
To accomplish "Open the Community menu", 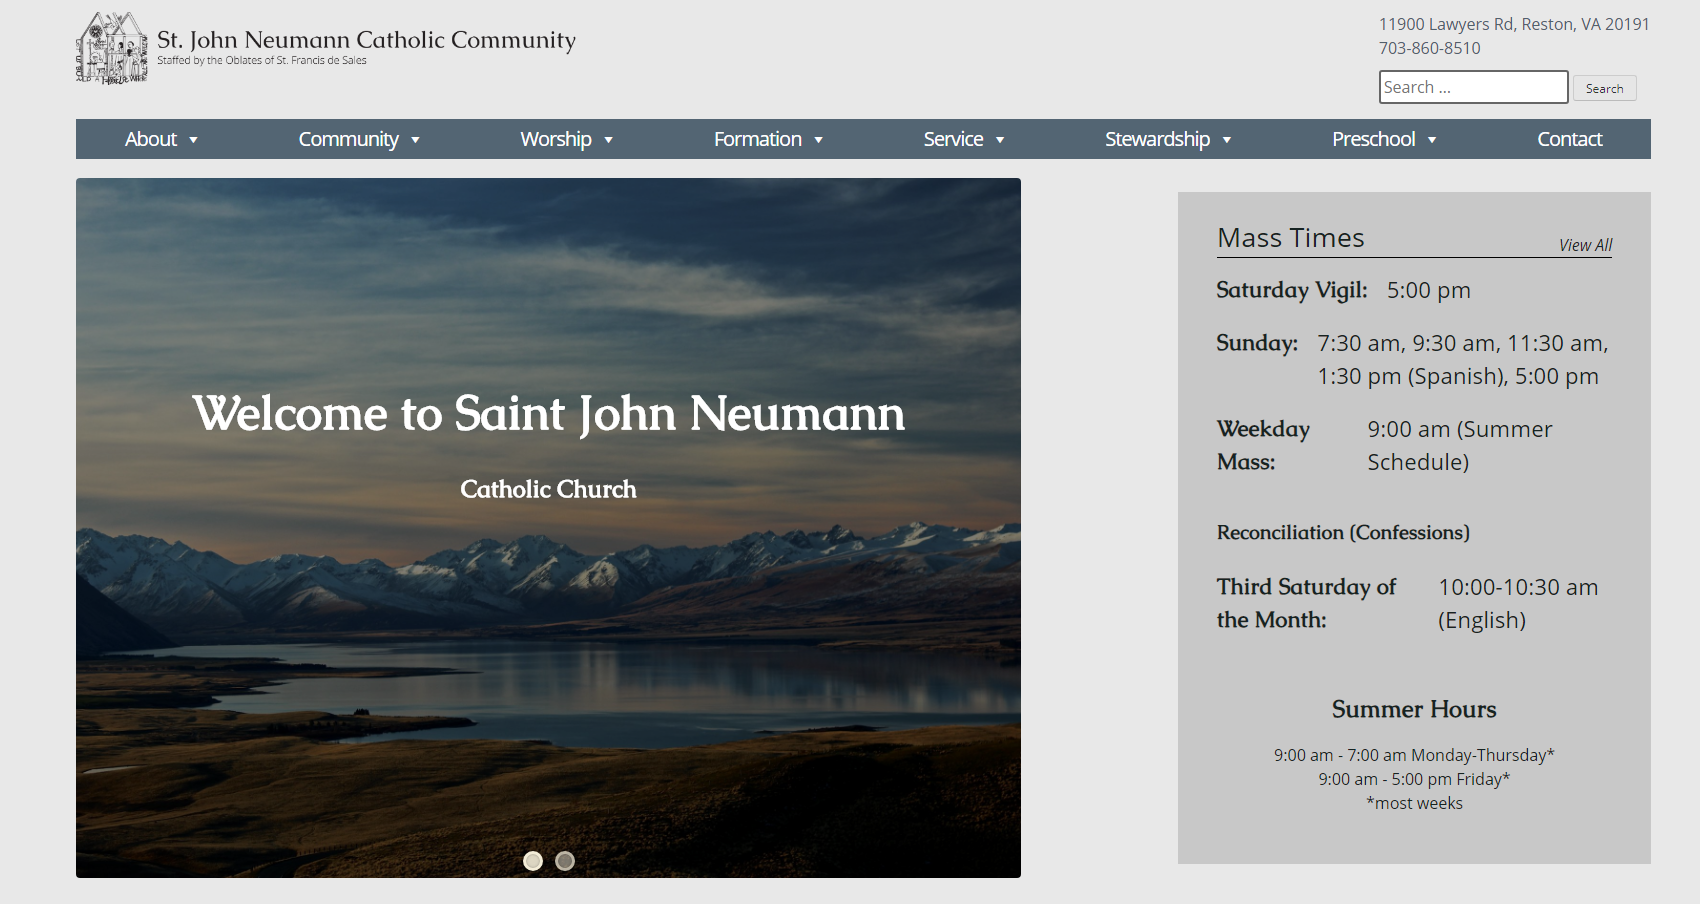I will click(x=348, y=139).
